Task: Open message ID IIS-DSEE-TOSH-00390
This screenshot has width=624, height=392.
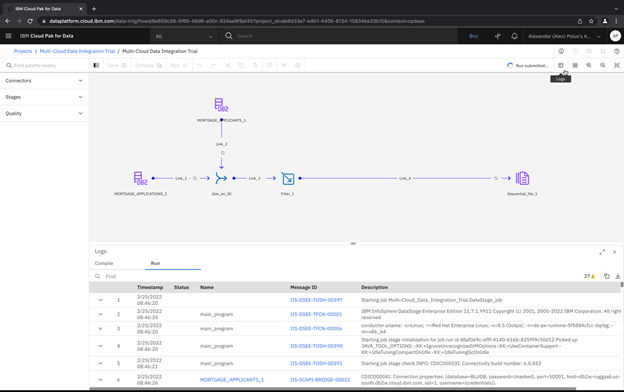Action: click(316, 346)
